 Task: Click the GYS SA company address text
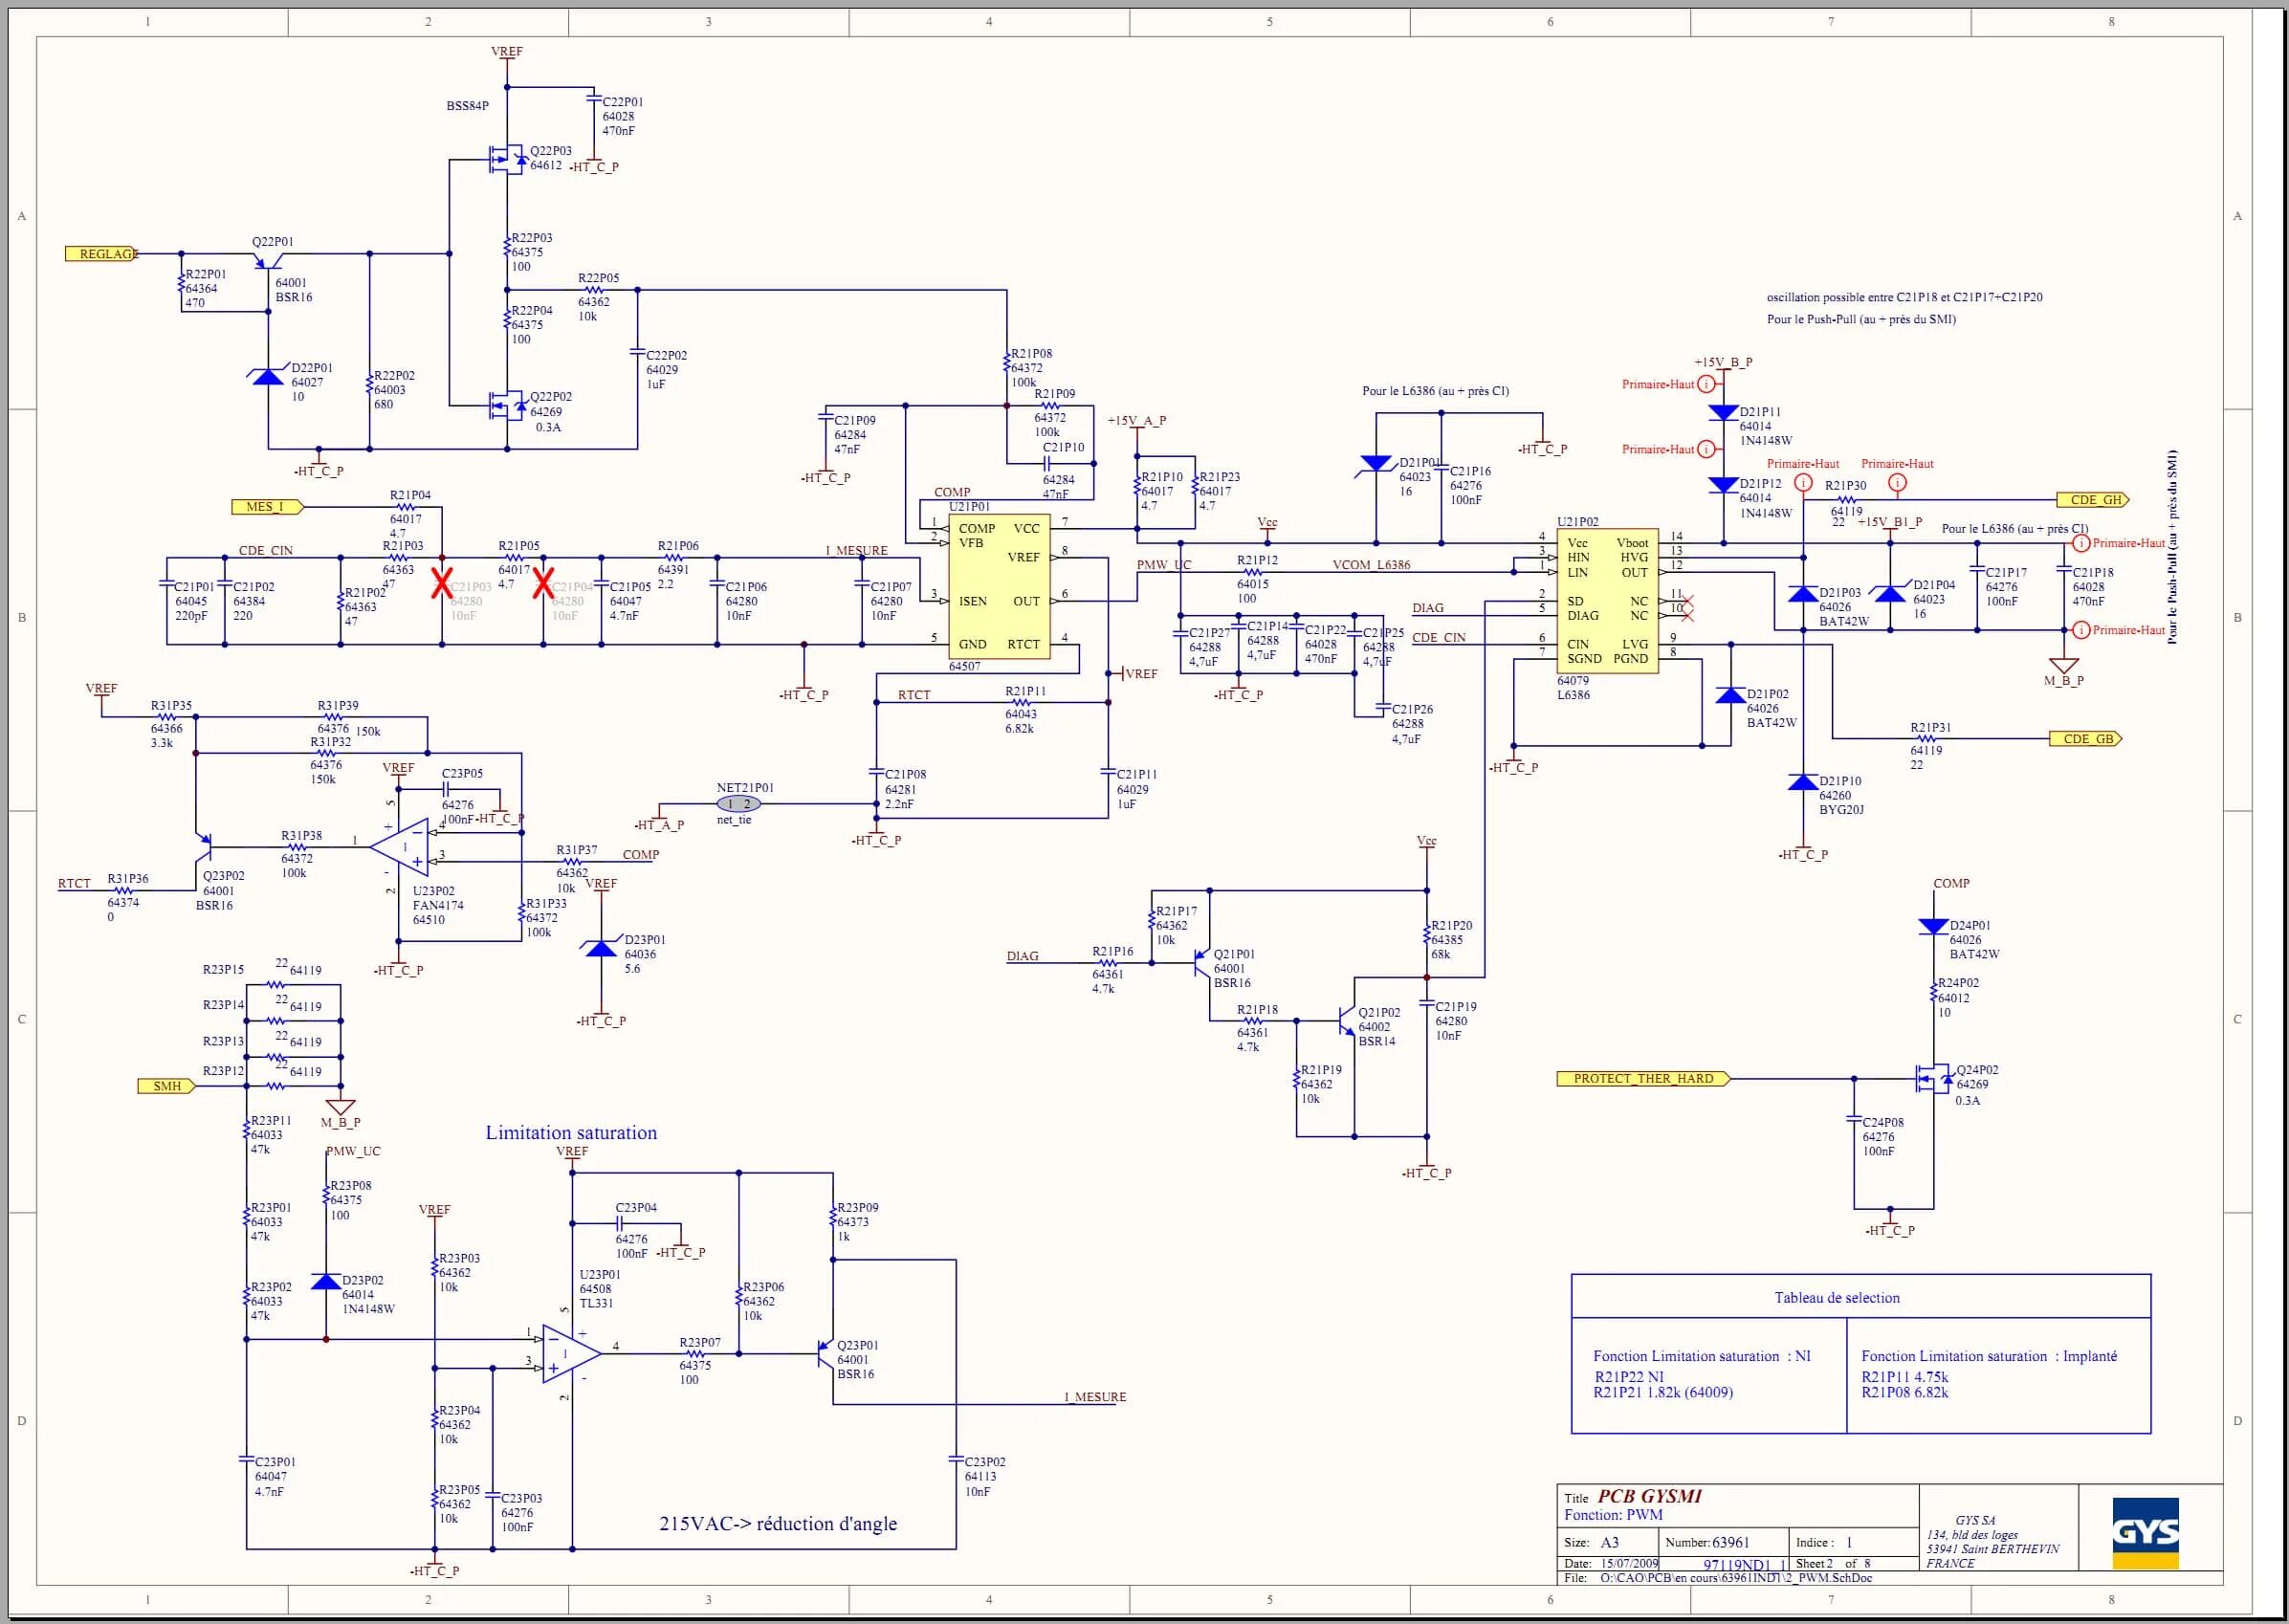[x=1992, y=1542]
